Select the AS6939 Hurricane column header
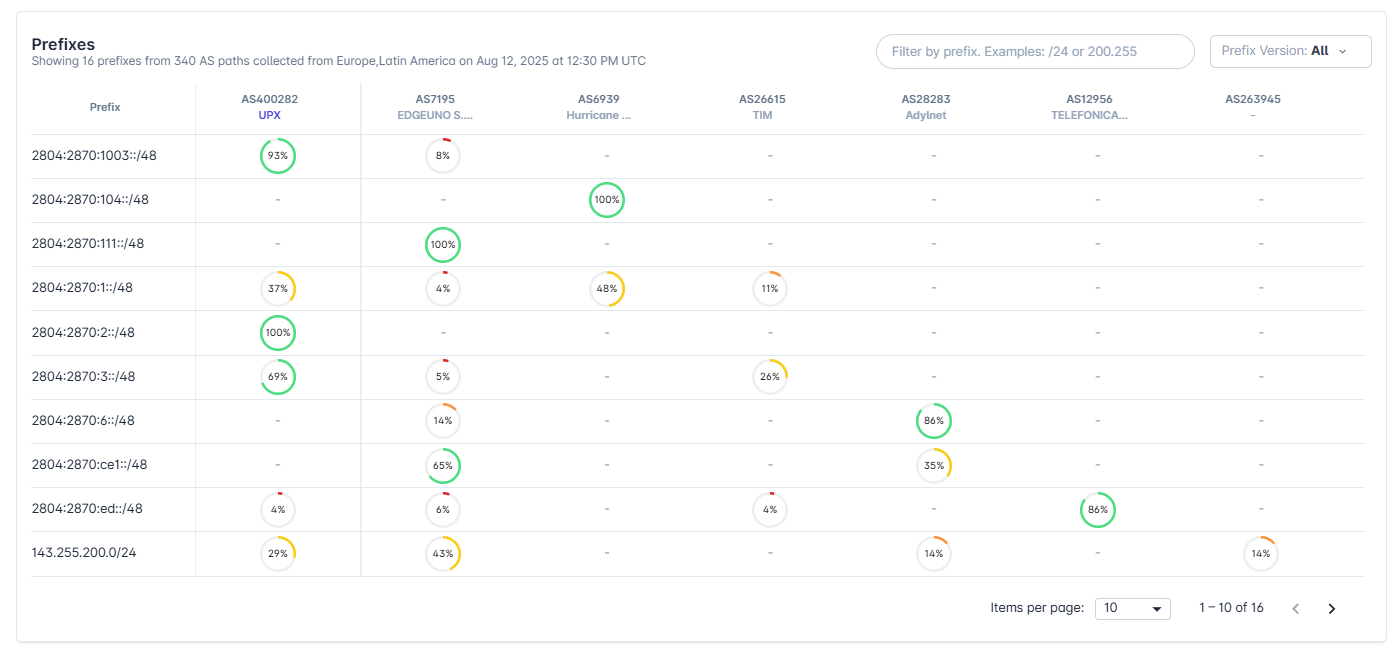1392x648 pixels. tap(599, 107)
